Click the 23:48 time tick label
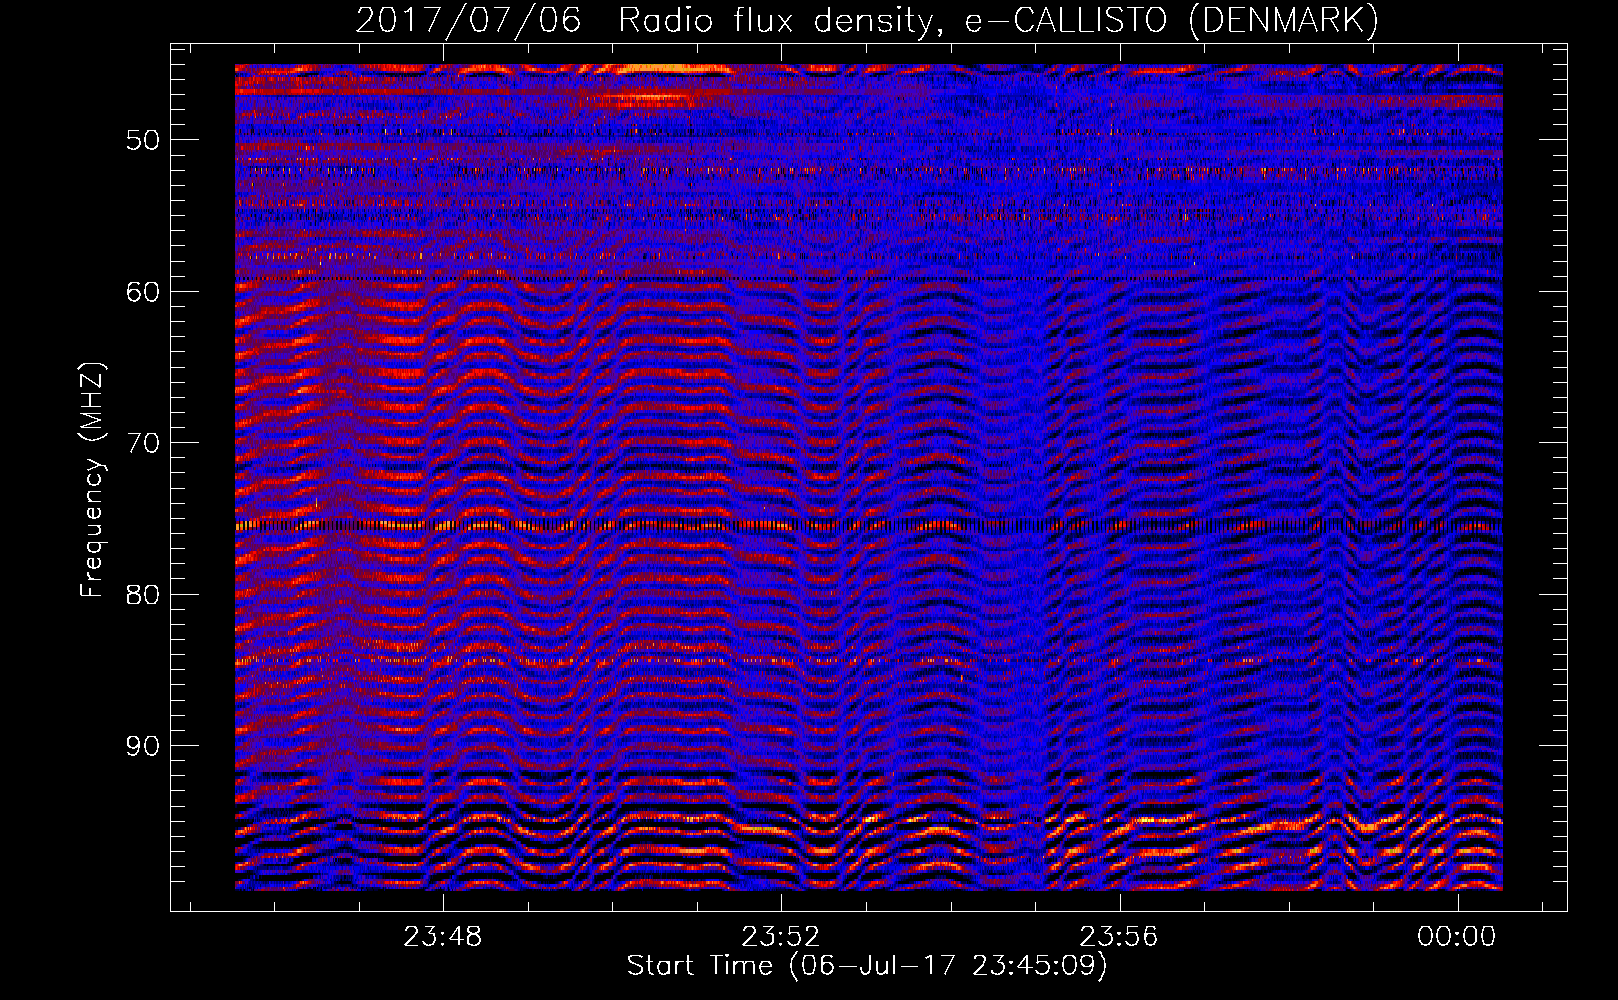Screen dimensions: 1618x1000 (x=443, y=936)
